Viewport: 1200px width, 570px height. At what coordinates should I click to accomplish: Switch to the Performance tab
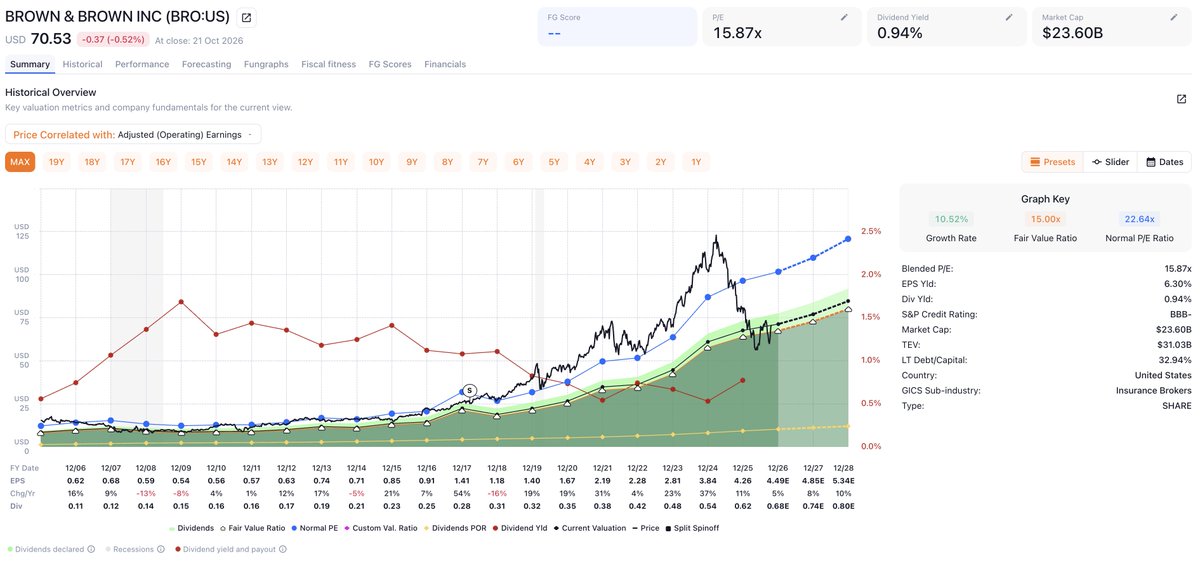(x=142, y=64)
